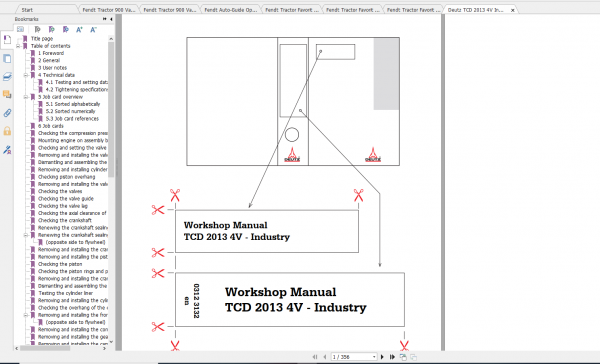Open the 4.2 Tightening specifications bookmark
Viewport: 600px width, 364px height.
77,90
